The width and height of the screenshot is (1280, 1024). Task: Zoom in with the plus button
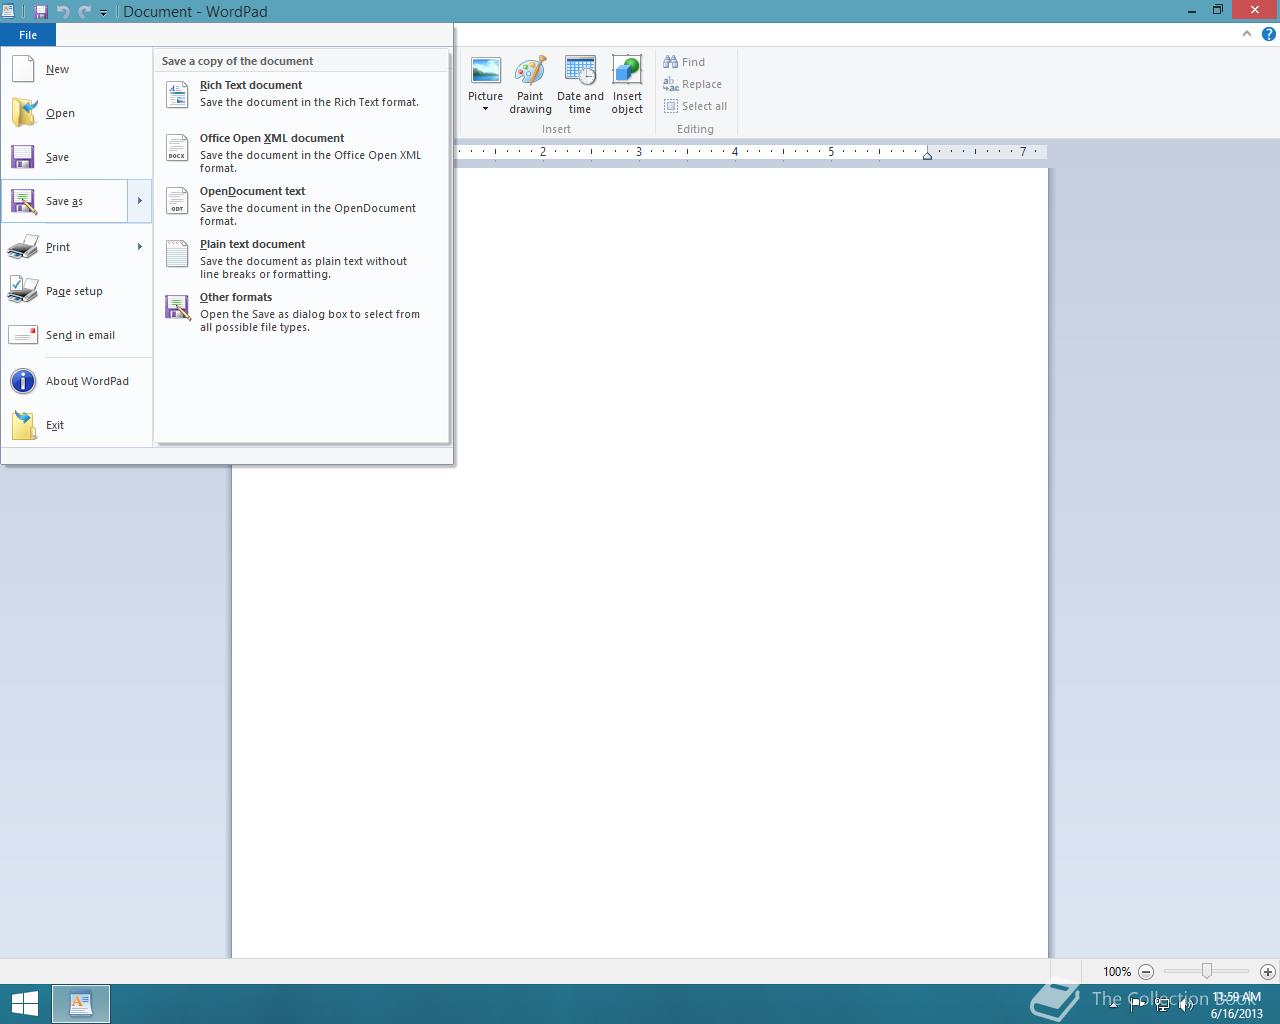[x=1267, y=971]
